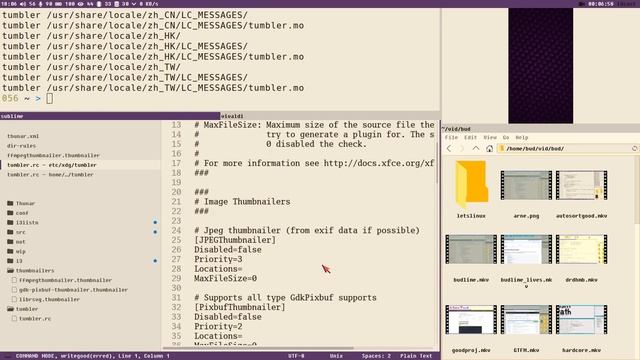Click the volume indicator in top bar

27,4
